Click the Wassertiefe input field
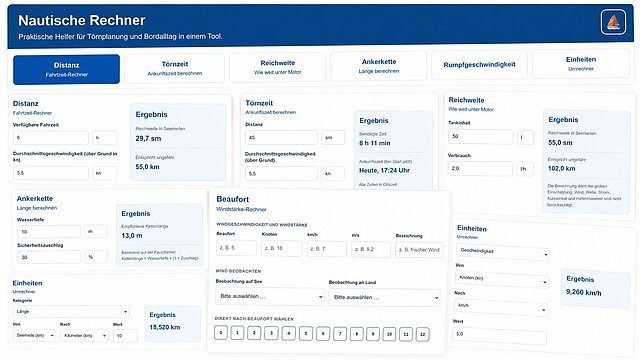 (49, 231)
